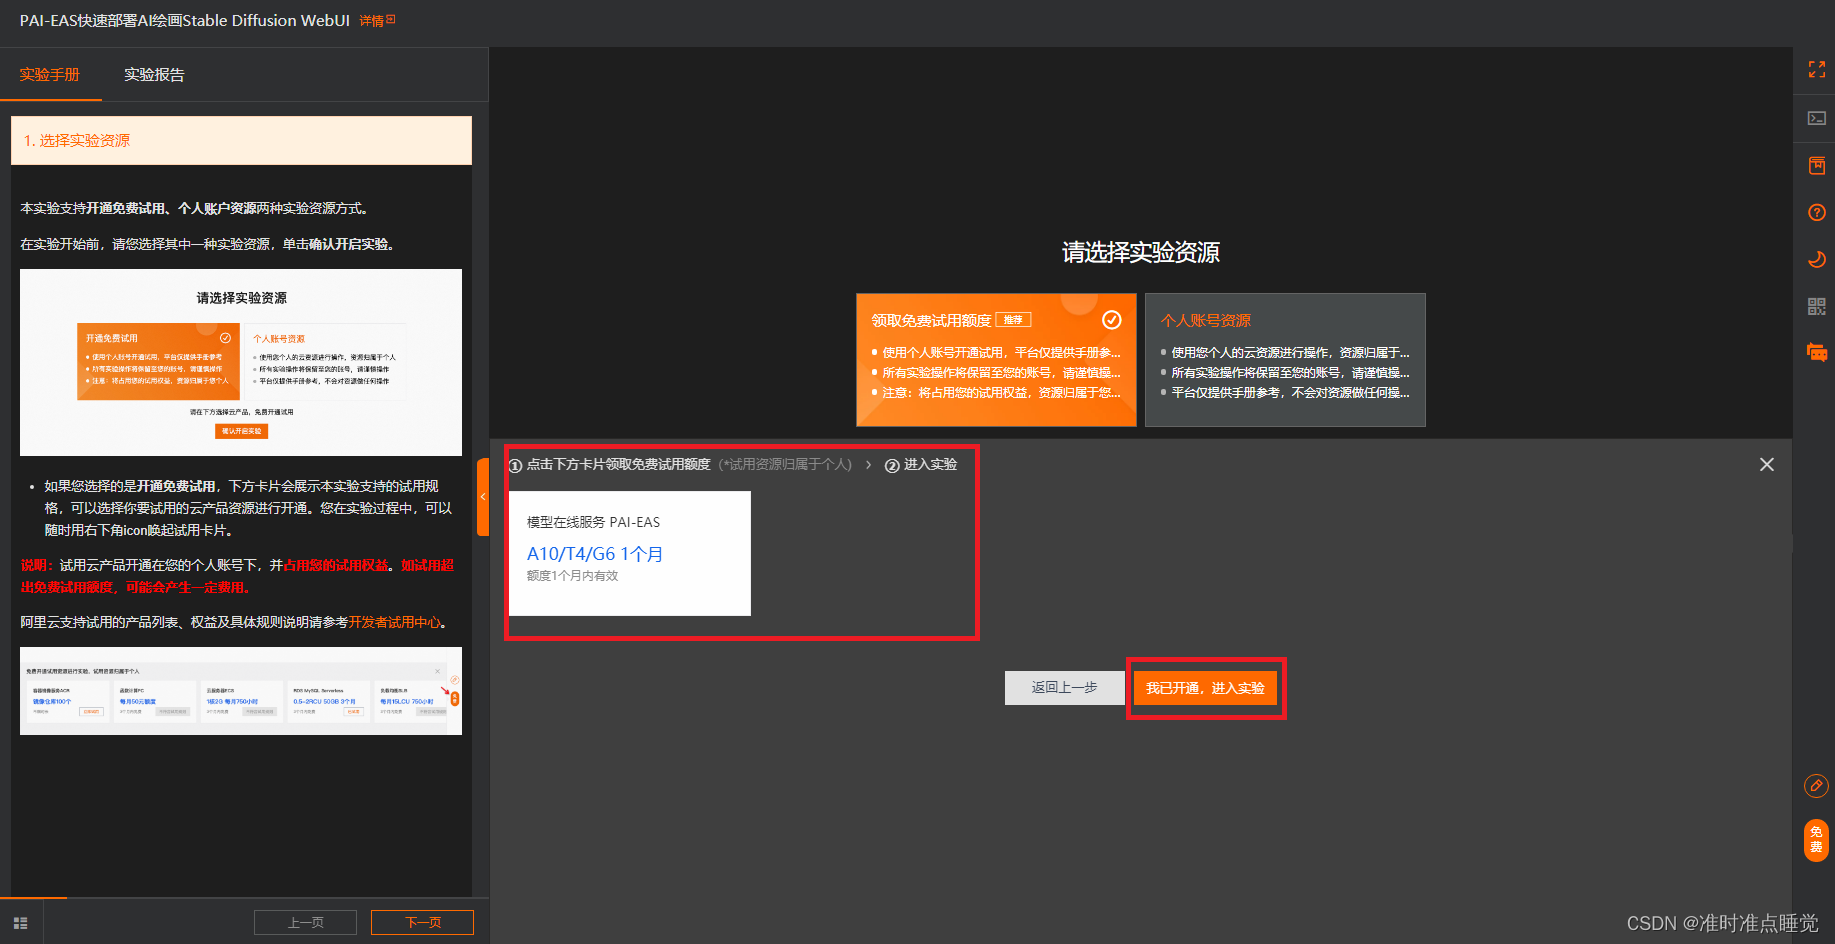Screen dimensions: 1835x944
Task: Click the 推荐 tag on the free trial card
Action: 1013,320
